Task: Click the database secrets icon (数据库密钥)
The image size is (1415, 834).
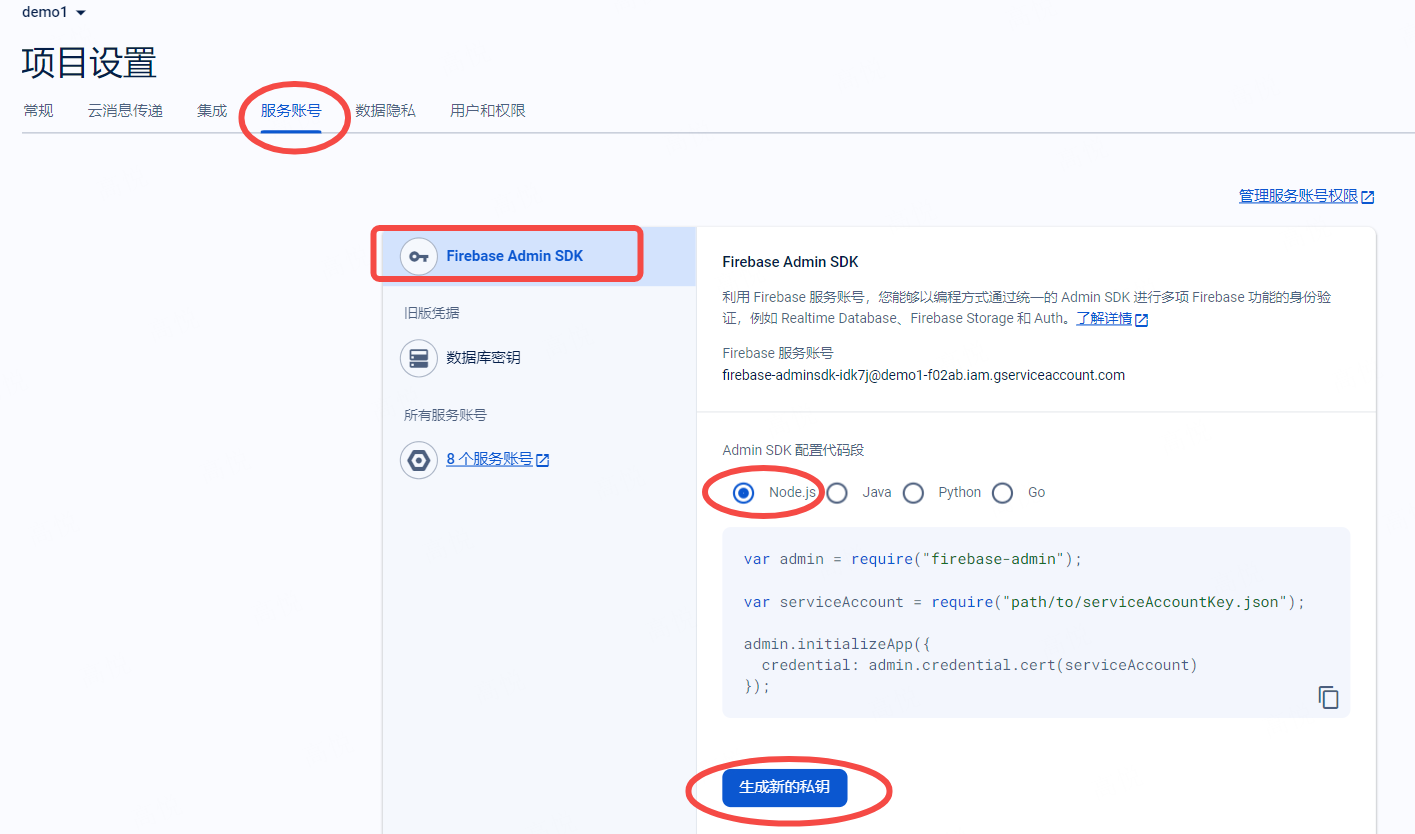Action: pyautogui.click(x=418, y=358)
